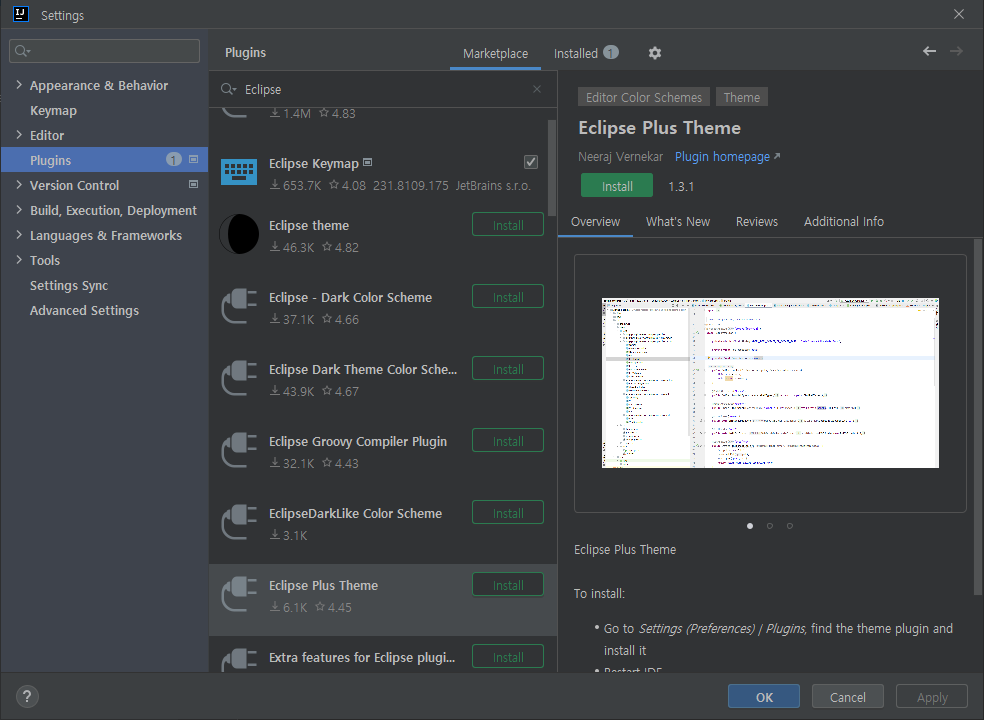984x720 pixels.
Task: Click the project-level icon beside Version Control
Action: coord(193,185)
